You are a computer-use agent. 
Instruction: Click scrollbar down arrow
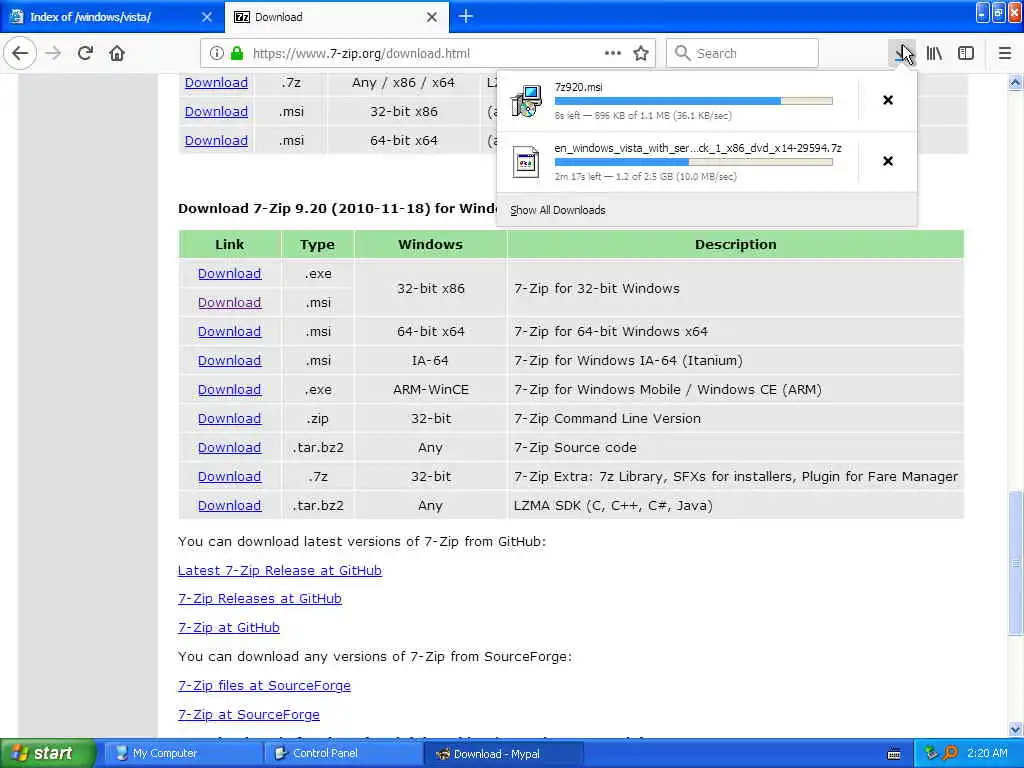(x=1016, y=729)
